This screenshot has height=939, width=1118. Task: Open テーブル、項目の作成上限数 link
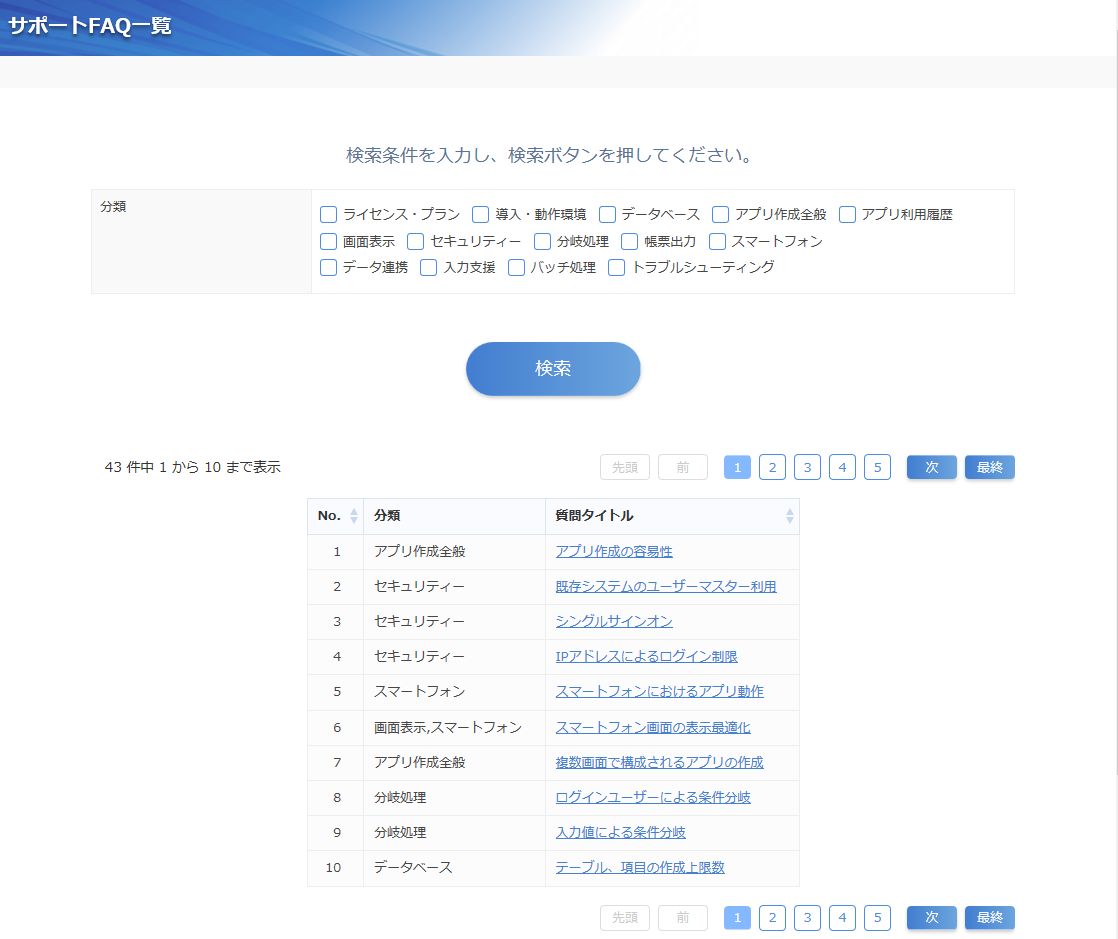[x=640, y=868]
